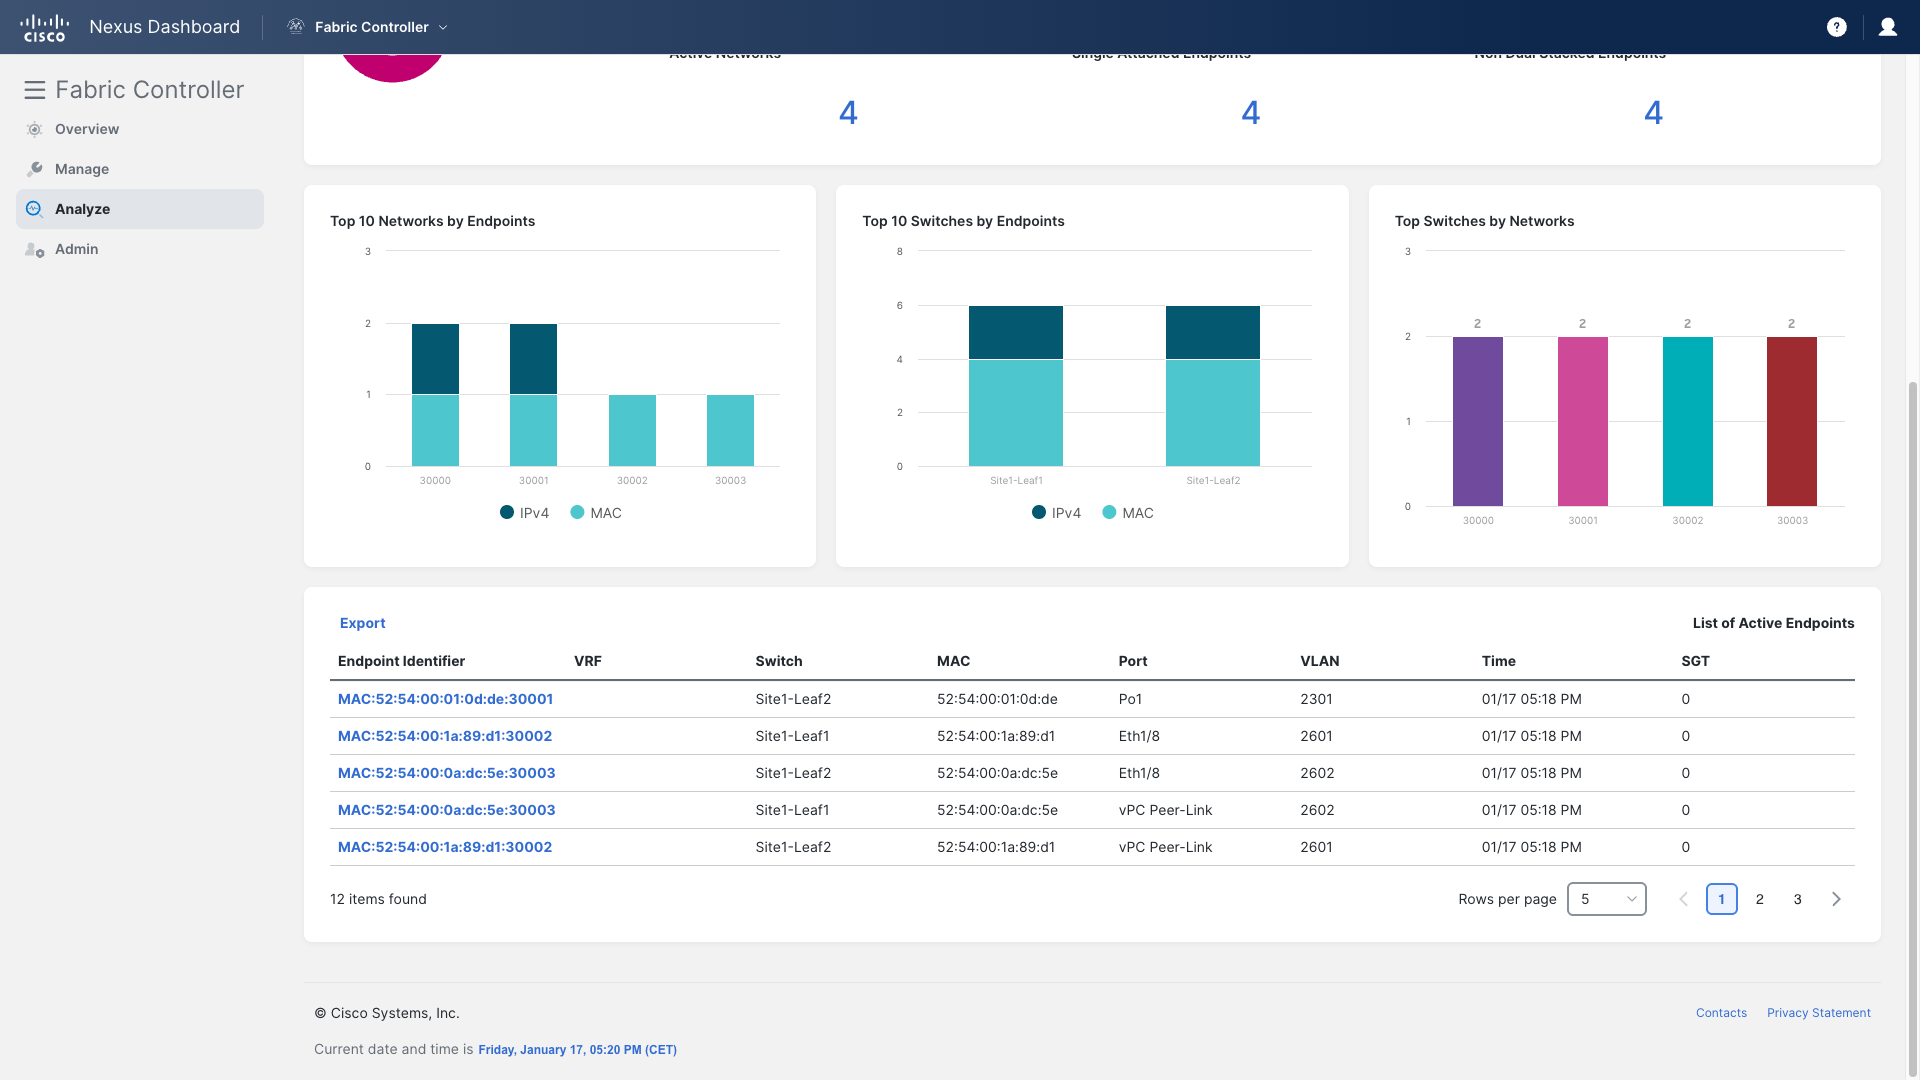
Task: Click the MAC column header
Action: click(953, 661)
